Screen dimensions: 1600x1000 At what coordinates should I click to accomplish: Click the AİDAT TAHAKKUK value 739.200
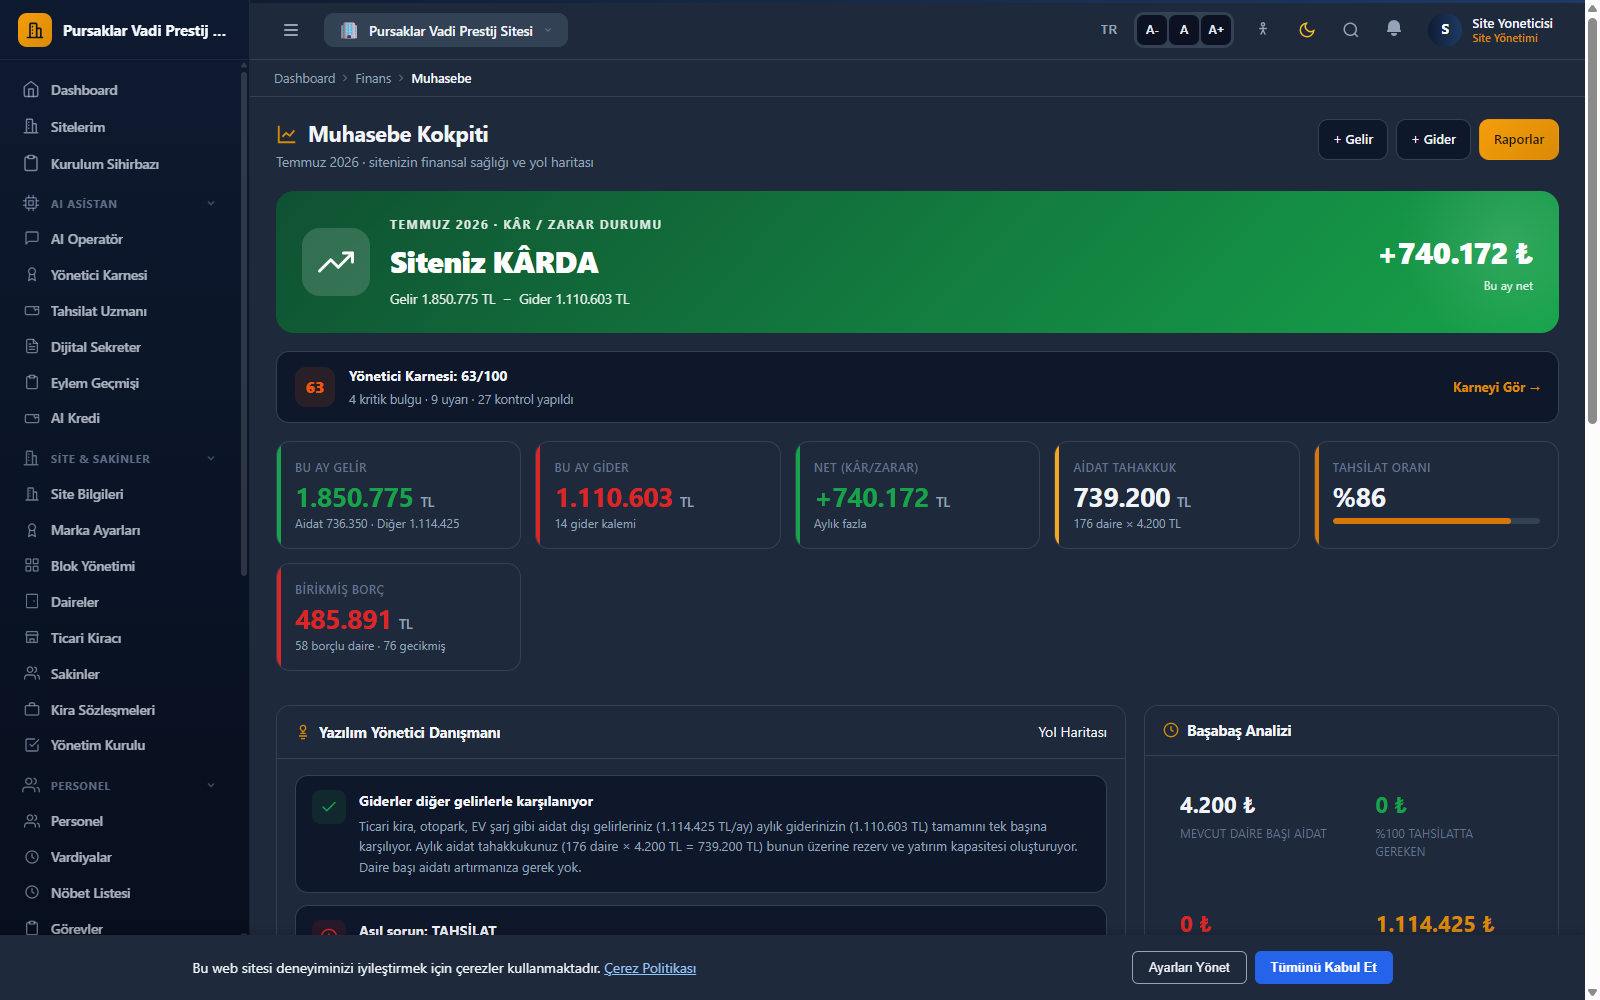click(1121, 497)
